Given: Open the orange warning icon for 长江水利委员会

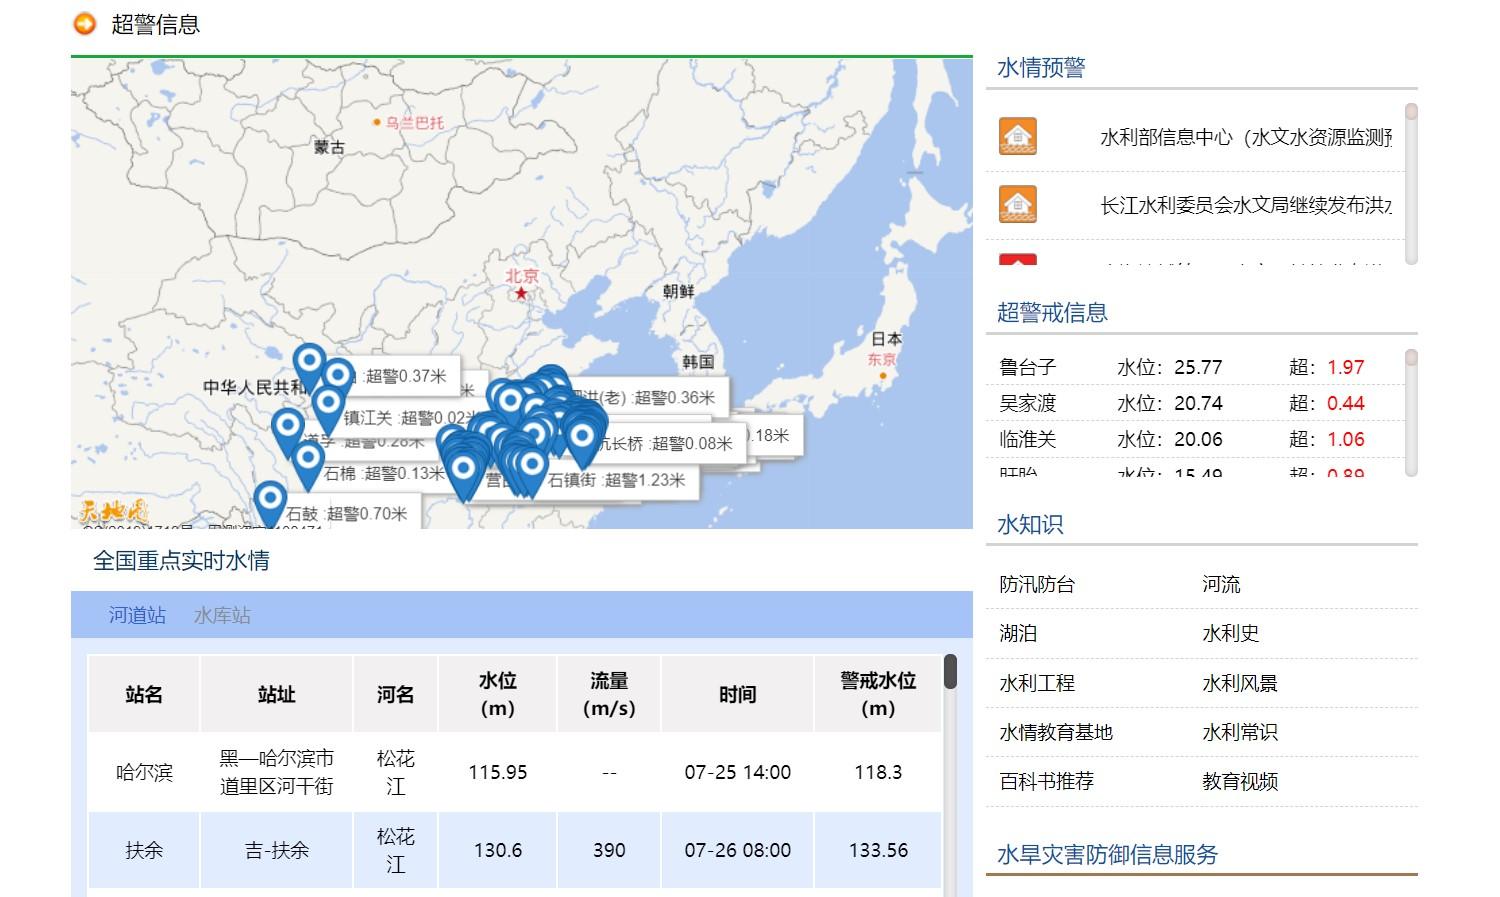Looking at the screenshot, I should [x=1017, y=204].
